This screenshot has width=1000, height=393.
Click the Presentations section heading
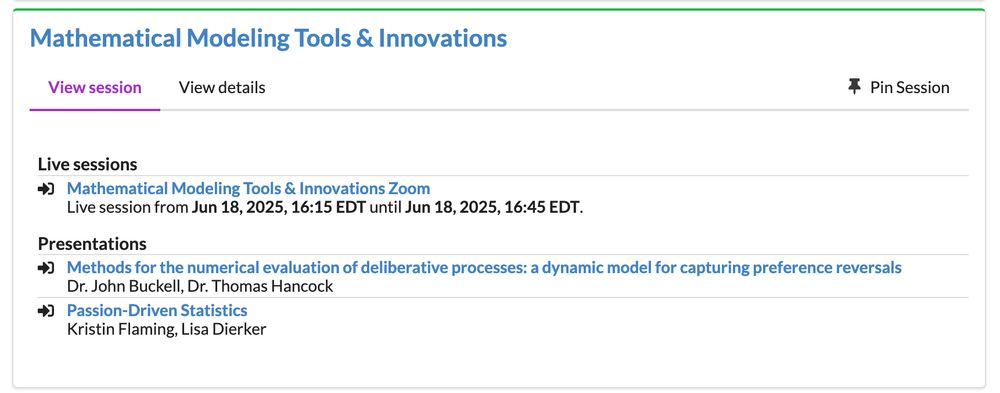point(92,244)
